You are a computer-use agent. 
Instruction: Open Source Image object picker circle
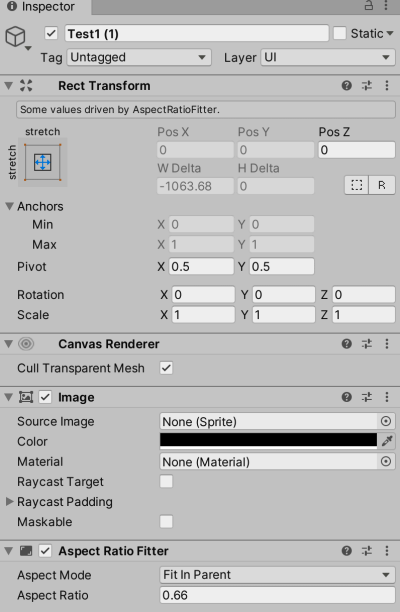point(386,421)
